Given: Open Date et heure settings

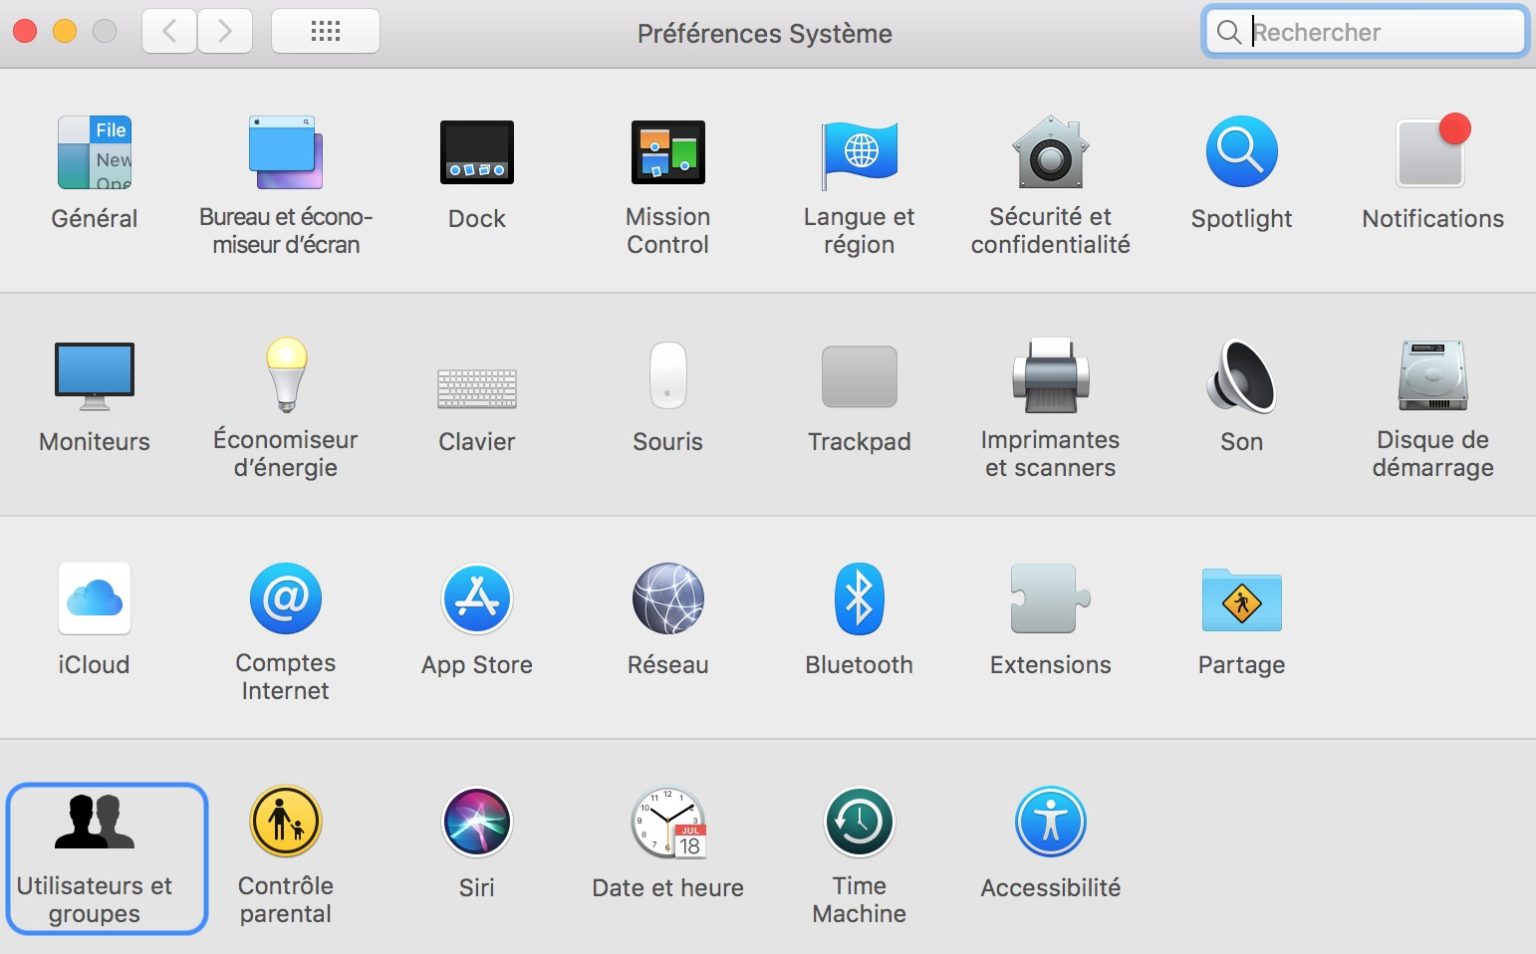Looking at the screenshot, I should (x=668, y=842).
